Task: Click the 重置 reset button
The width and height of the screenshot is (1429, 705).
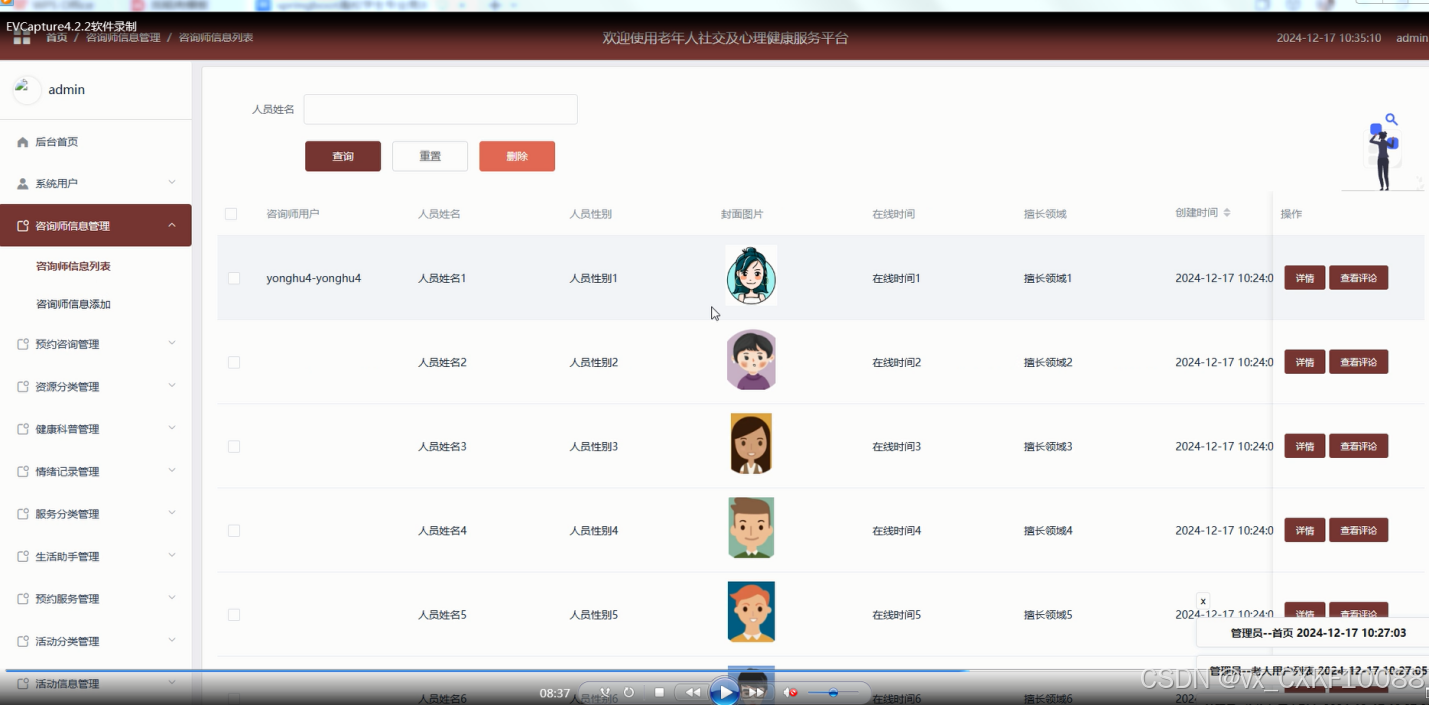Action: [430, 156]
